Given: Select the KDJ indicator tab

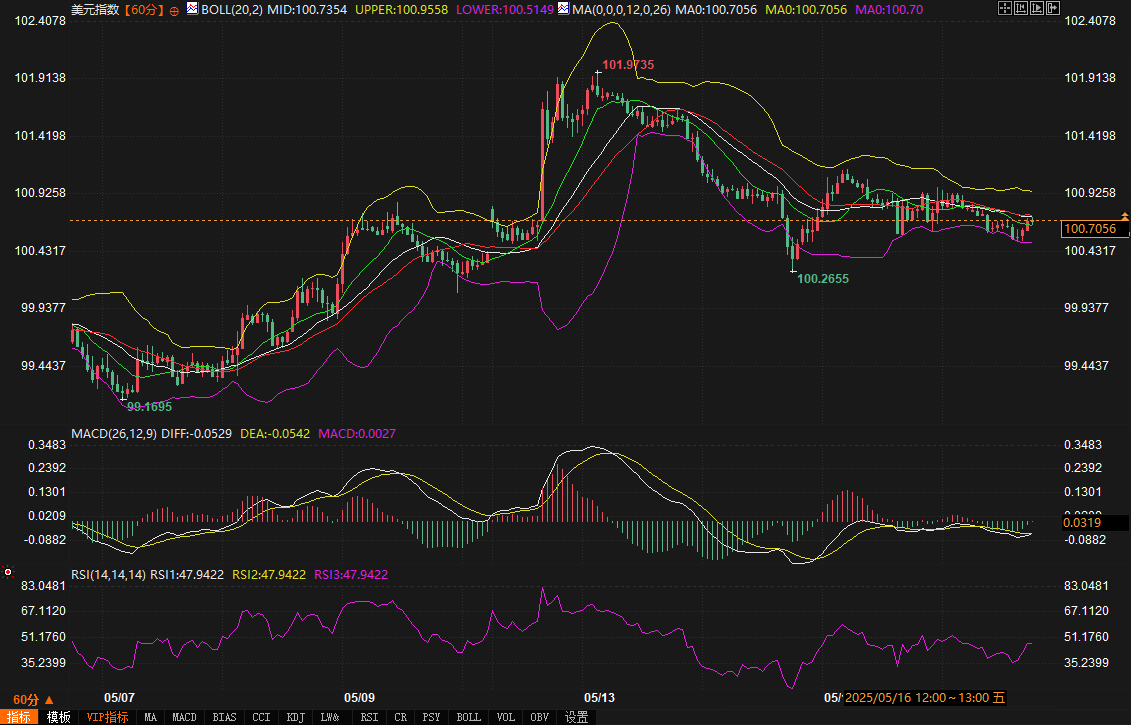Looking at the screenshot, I should coord(296,717).
